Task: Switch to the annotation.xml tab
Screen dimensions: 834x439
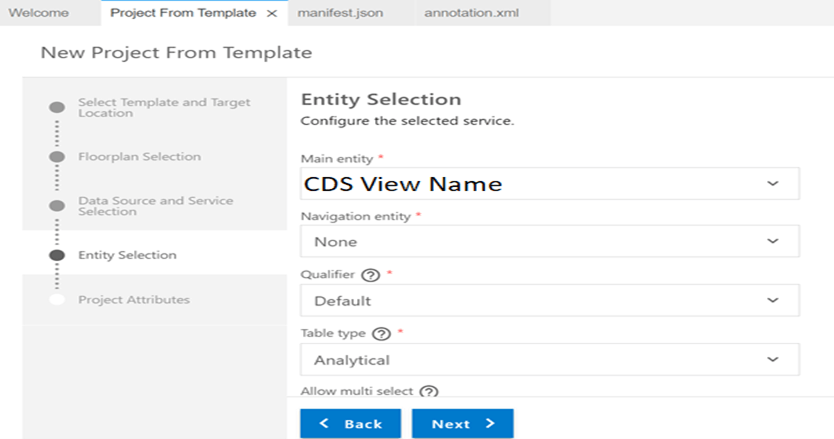Action: coord(471,13)
